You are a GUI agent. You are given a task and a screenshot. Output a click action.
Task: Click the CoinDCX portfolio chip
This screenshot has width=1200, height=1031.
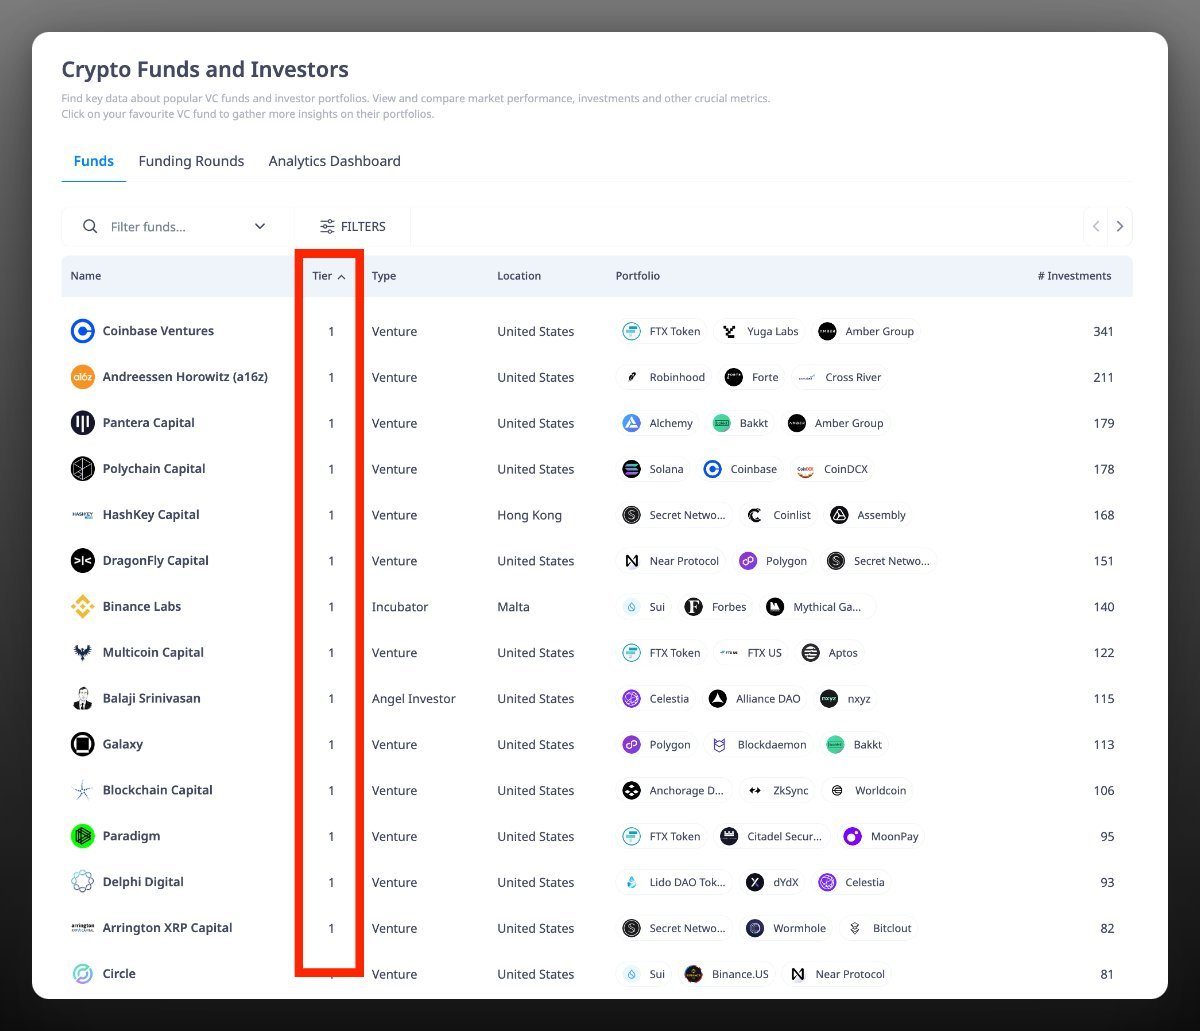[x=832, y=469]
